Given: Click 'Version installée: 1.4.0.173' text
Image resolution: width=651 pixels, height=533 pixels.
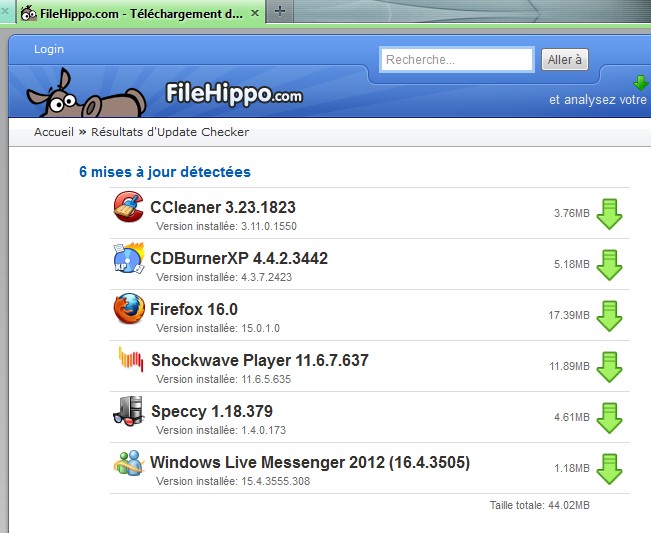Looking at the screenshot, I should click(221, 430).
